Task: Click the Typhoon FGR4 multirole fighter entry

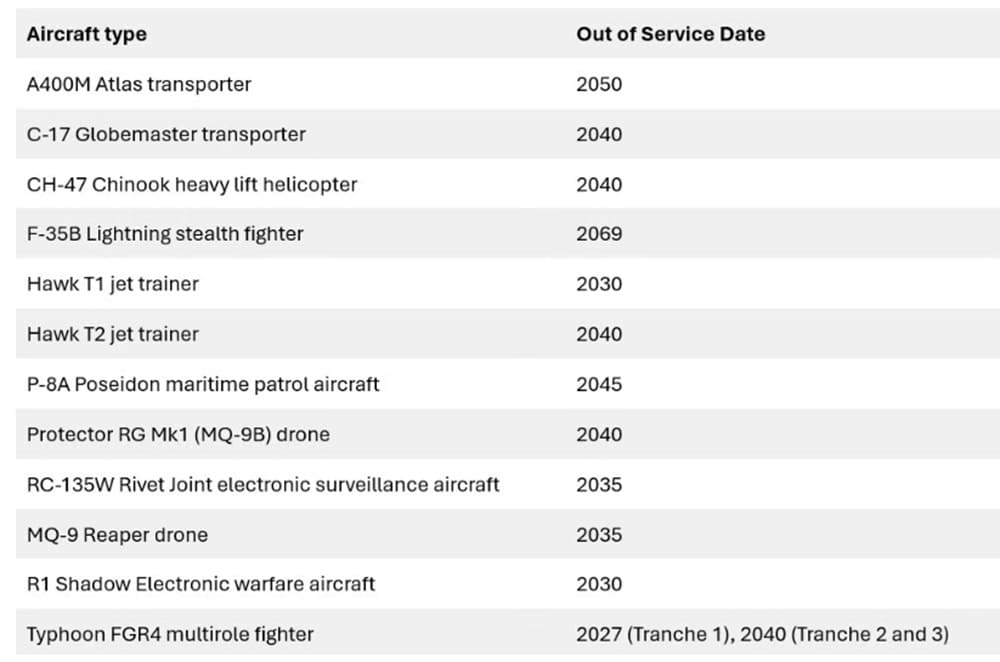Action: tap(170, 634)
